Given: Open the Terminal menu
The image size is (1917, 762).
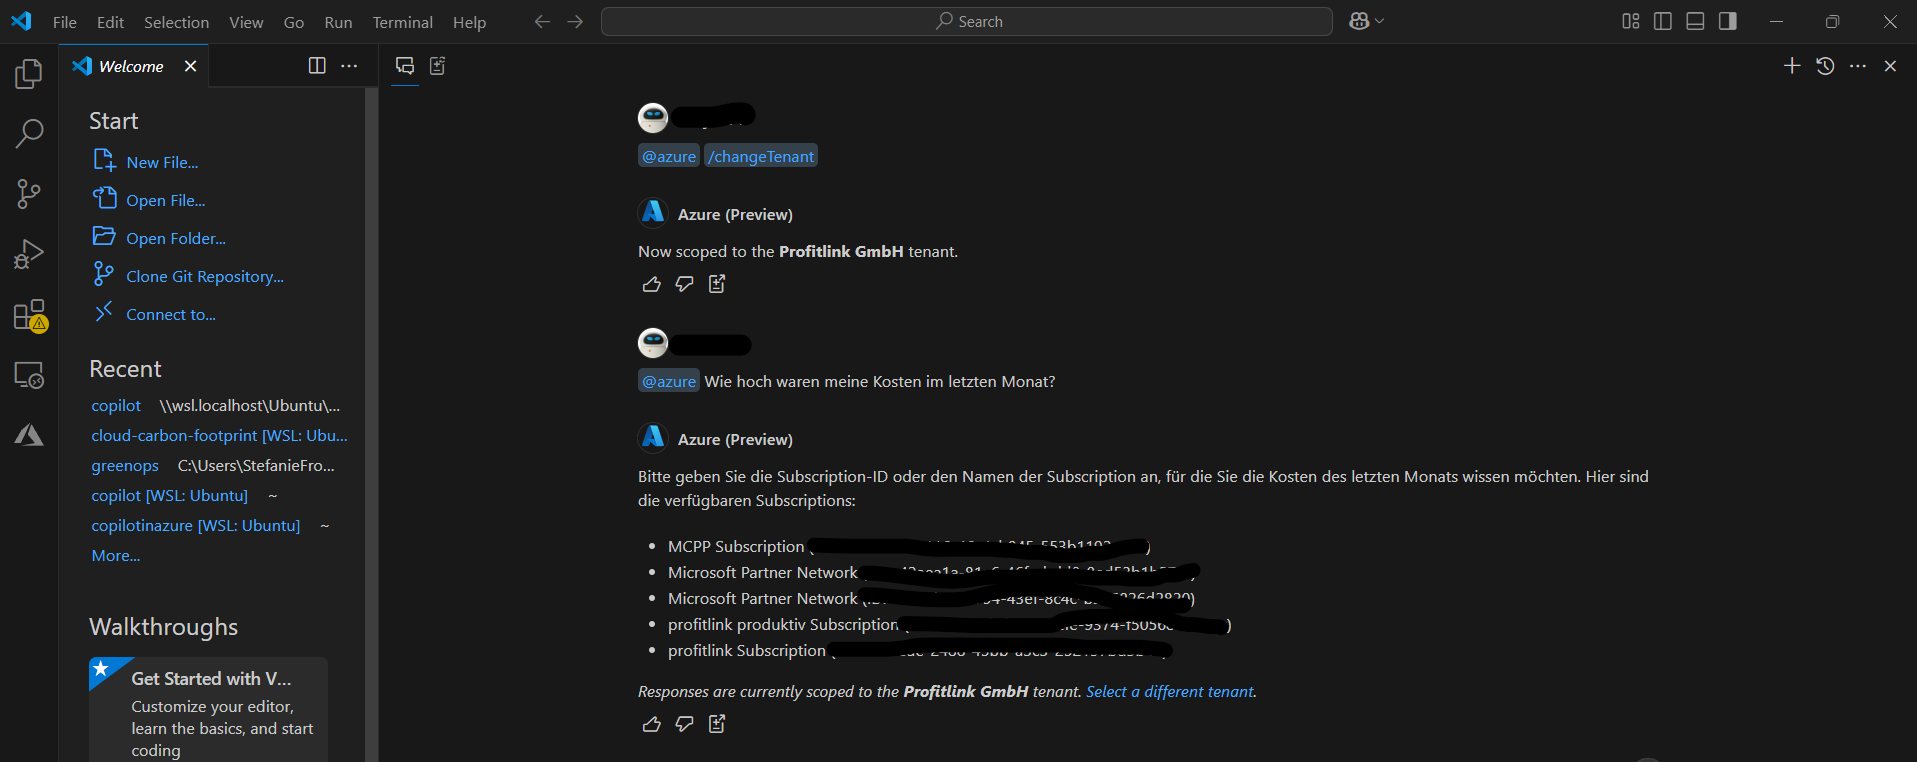Looking at the screenshot, I should (x=403, y=22).
